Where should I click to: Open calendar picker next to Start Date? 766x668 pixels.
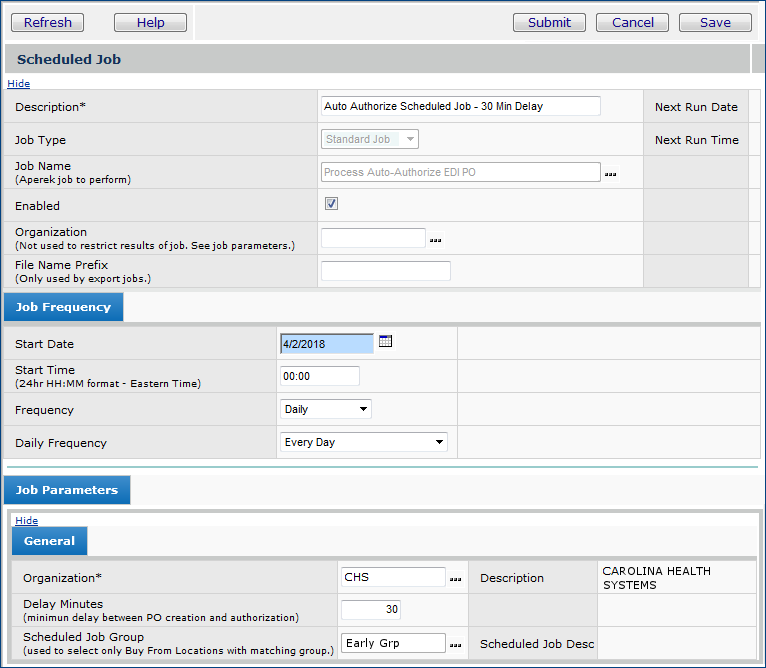pos(386,342)
